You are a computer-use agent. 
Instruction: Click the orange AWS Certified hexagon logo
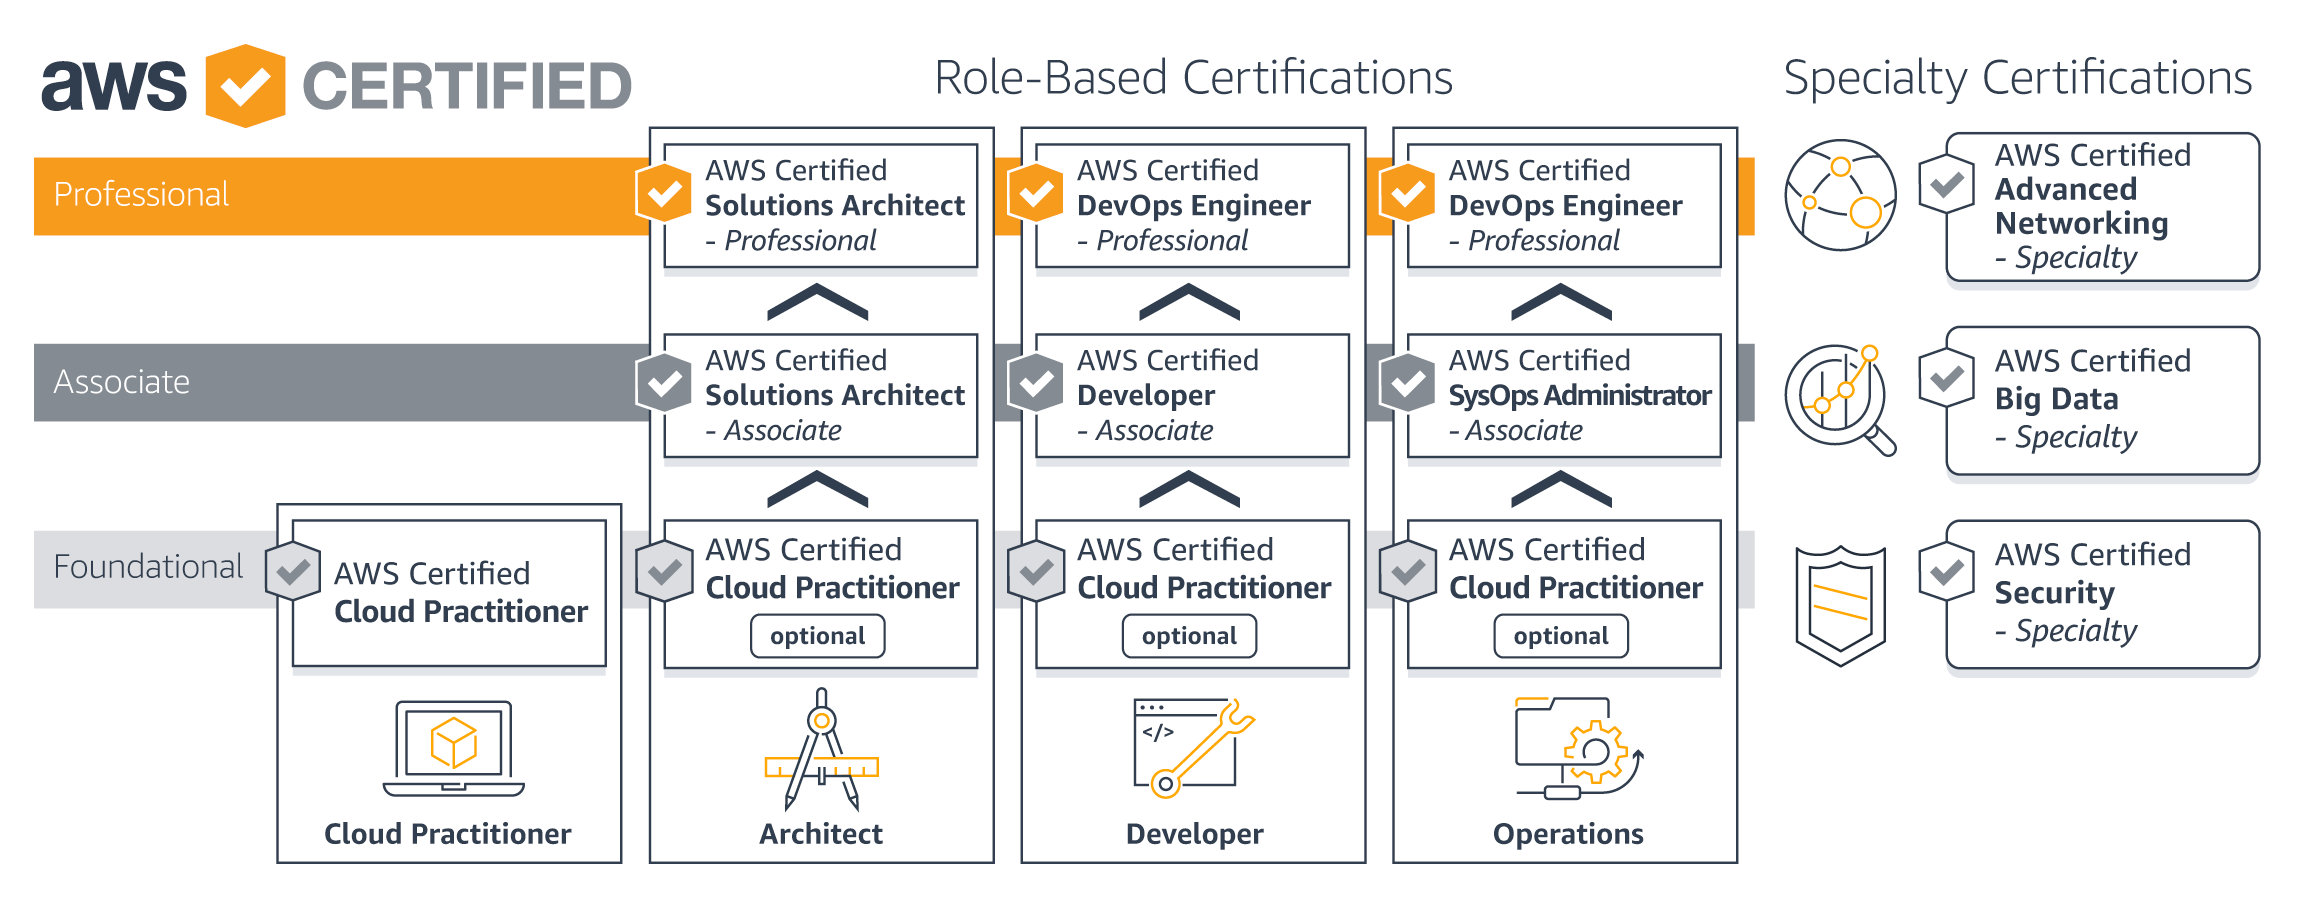coord(245,86)
